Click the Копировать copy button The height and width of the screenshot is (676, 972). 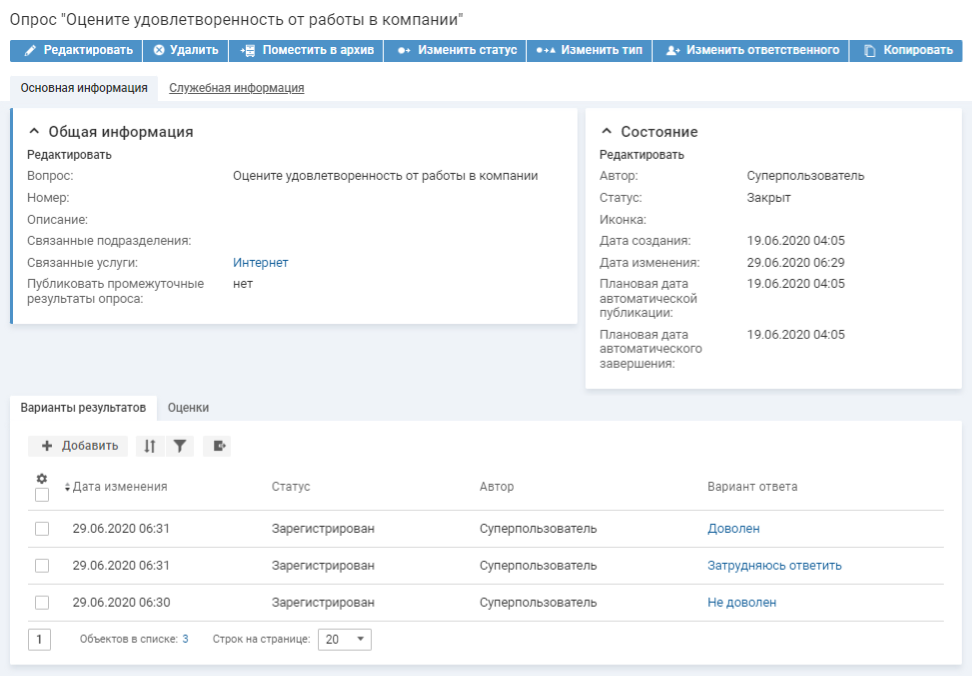907,50
